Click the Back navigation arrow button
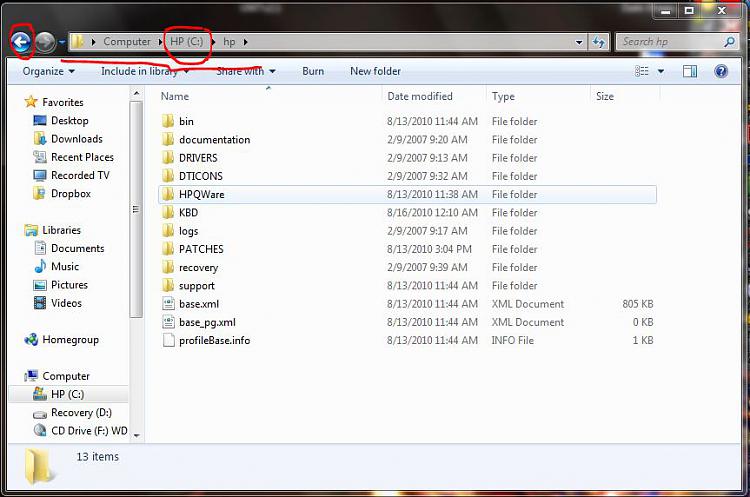This screenshot has height=497, width=750. click(21, 42)
